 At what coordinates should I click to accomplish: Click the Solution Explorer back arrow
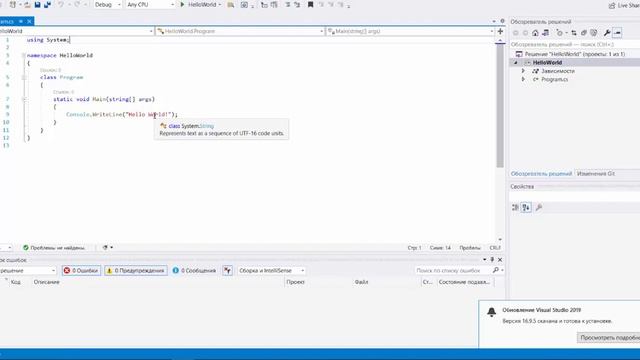(516, 33)
